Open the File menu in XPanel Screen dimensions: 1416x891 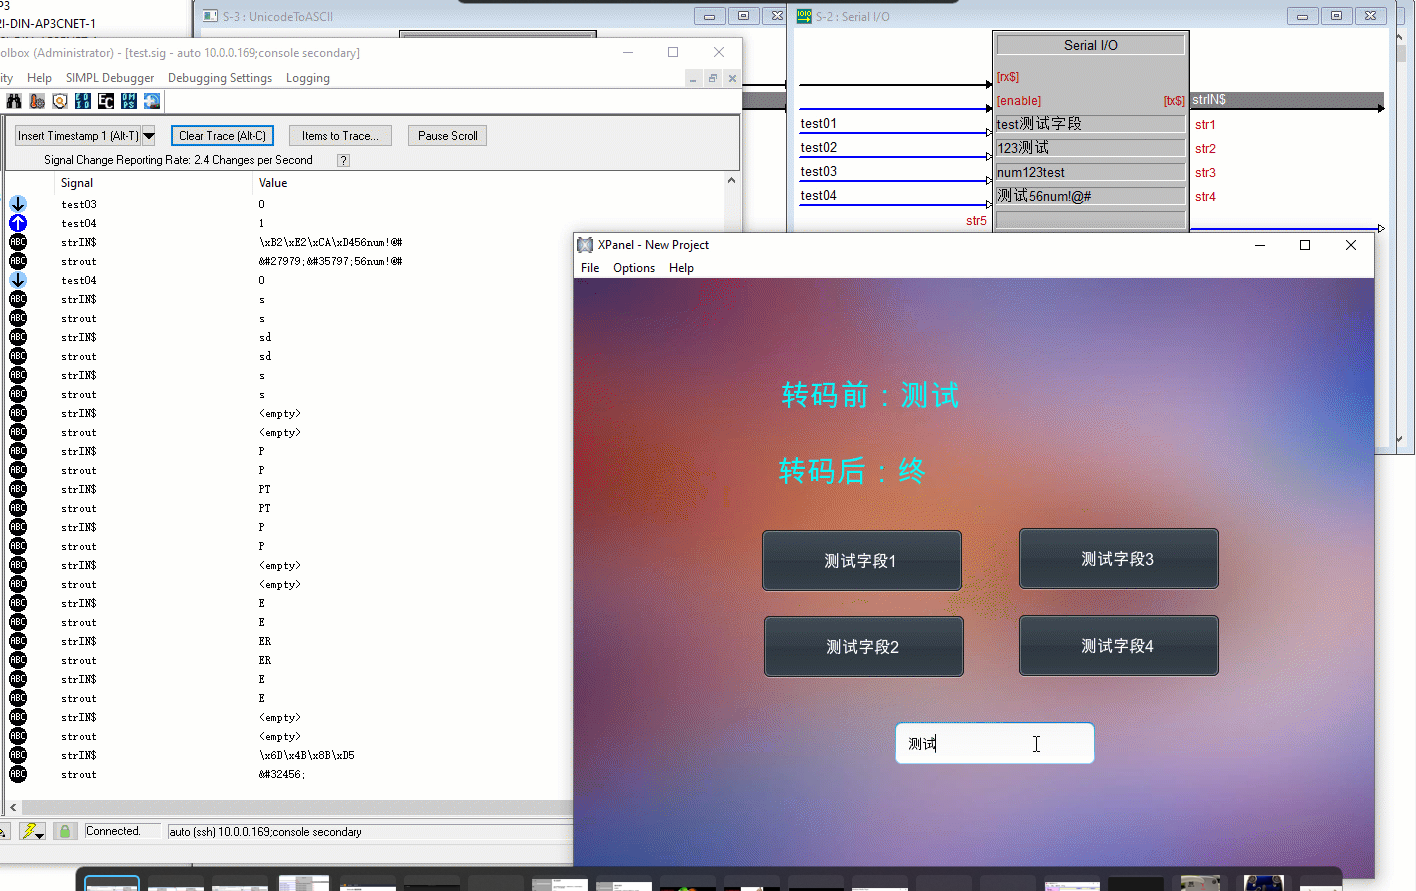[x=590, y=267]
